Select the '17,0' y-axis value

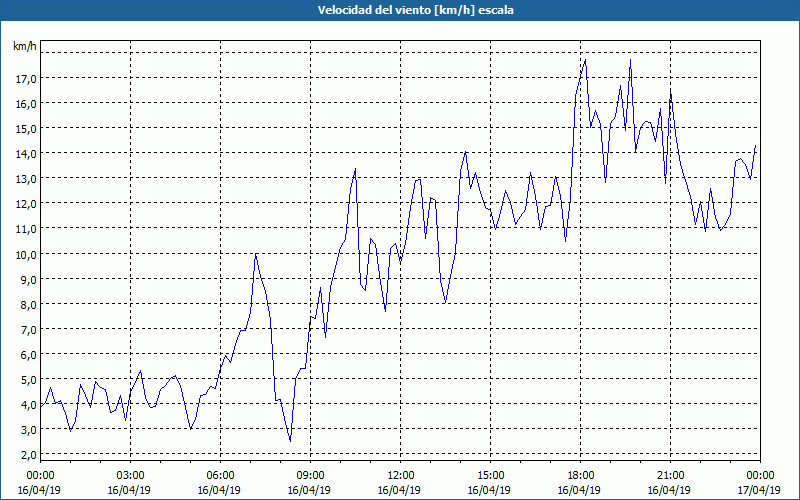[27, 79]
